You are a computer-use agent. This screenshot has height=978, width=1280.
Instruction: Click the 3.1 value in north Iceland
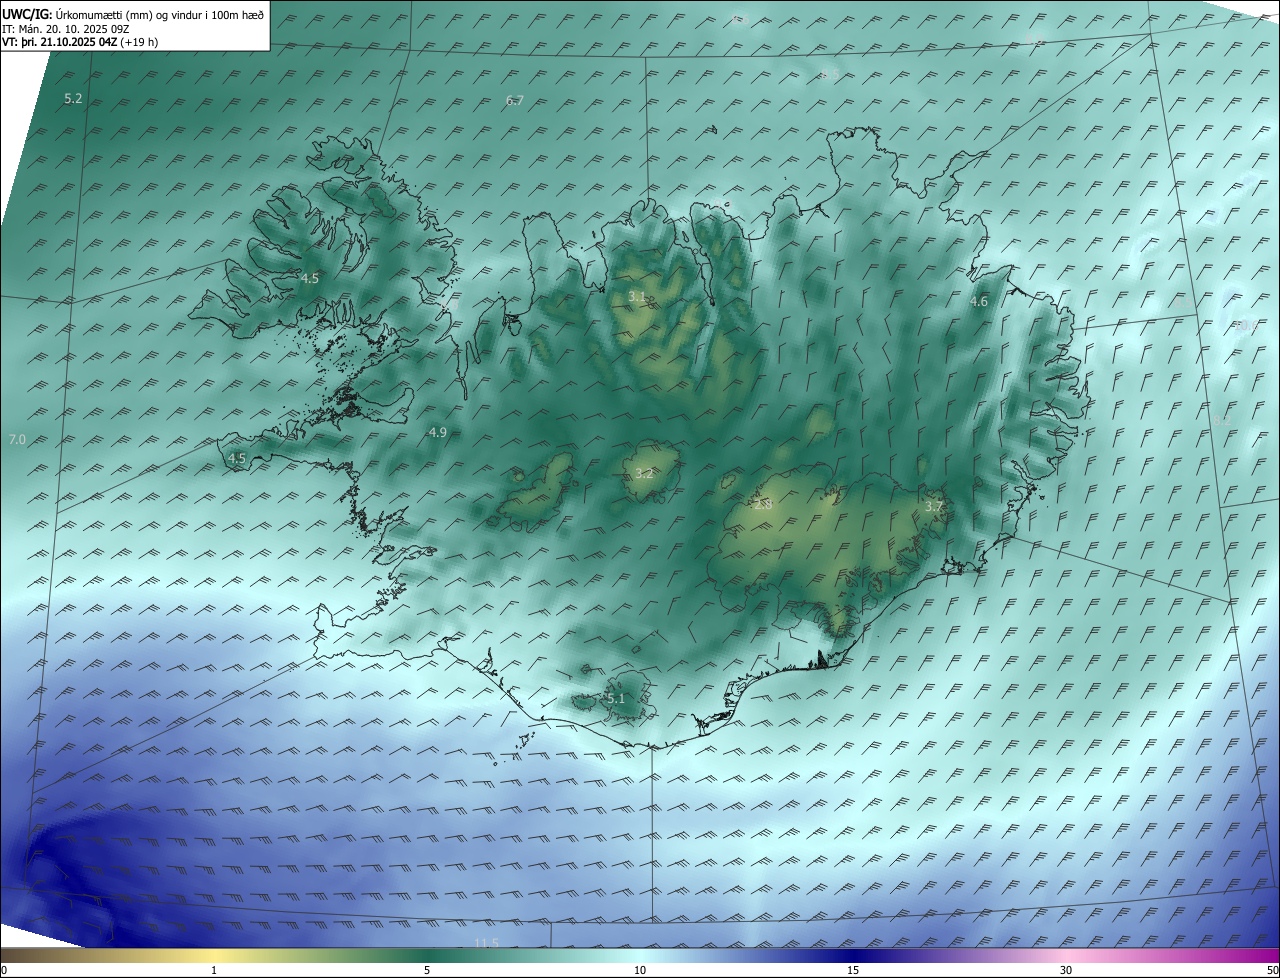637,297
